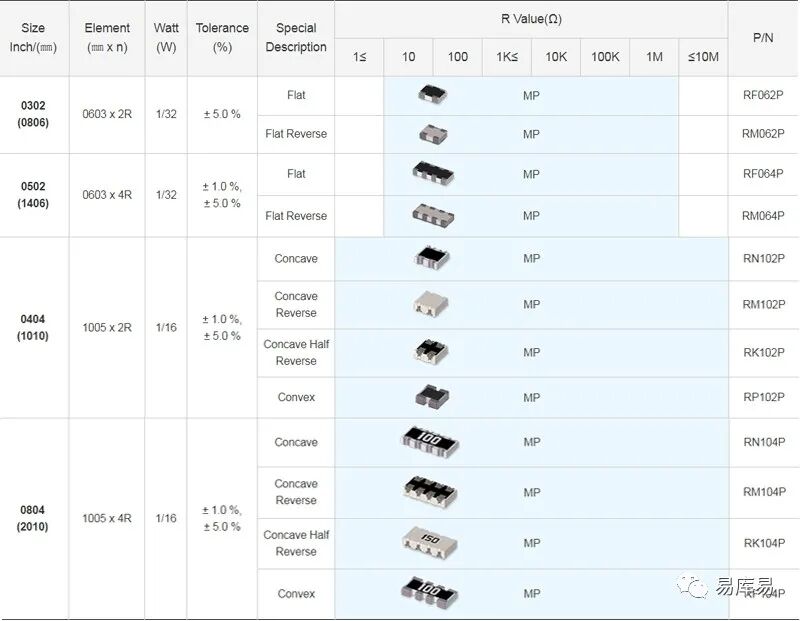This screenshot has height=621, width=800.
Task: Click the 1/32 watt cell for 0302
Action: tap(166, 114)
